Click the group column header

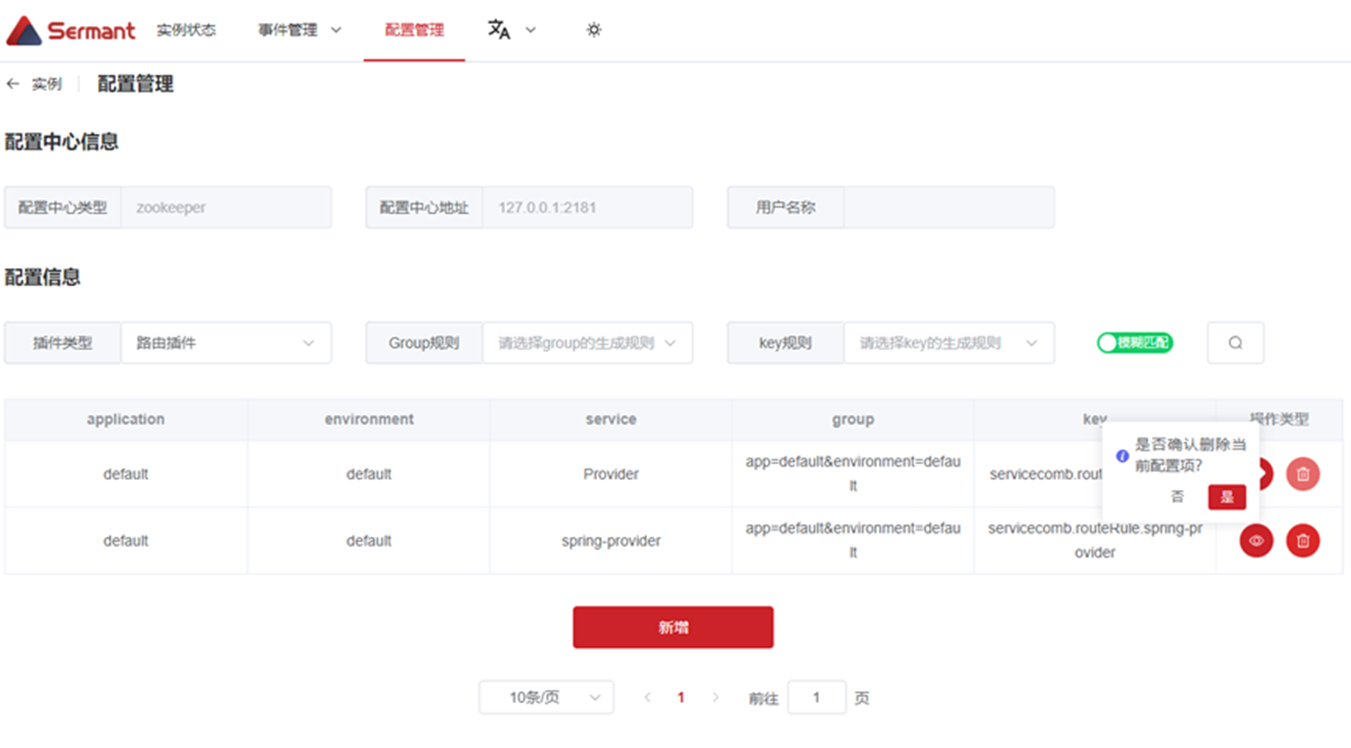(853, 420)
